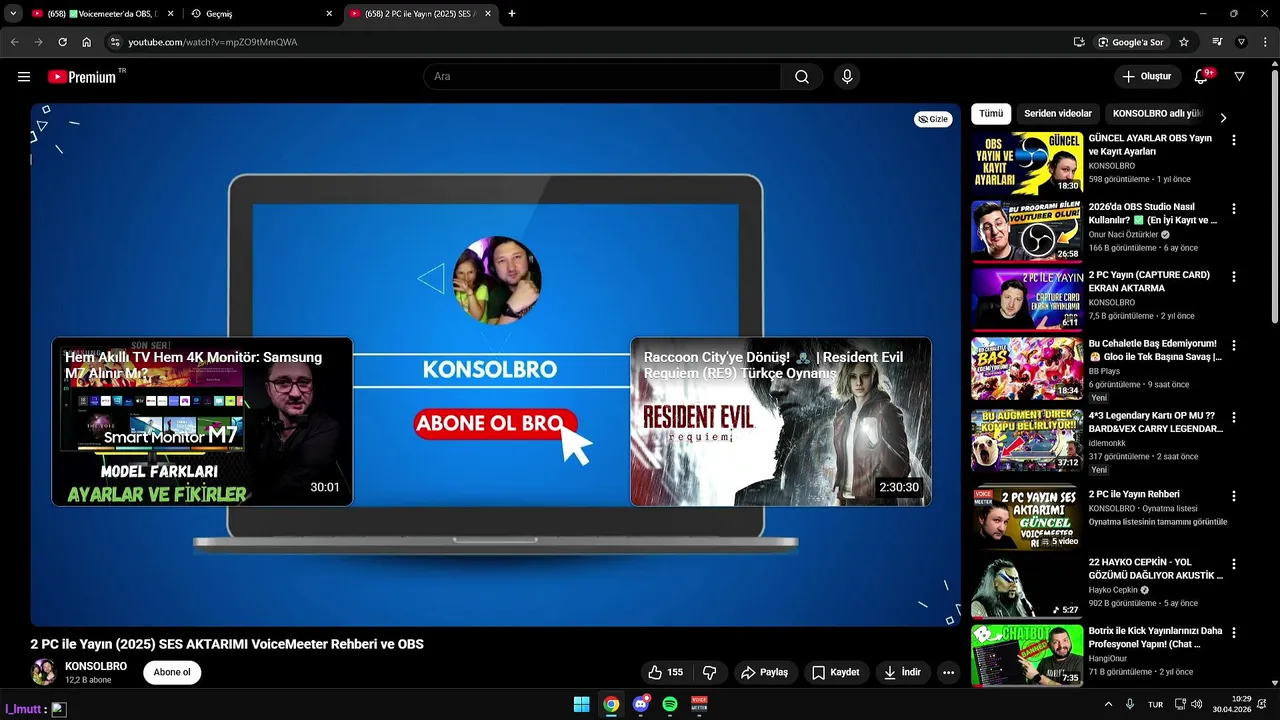This screenshot has width=1280, height=720.
Task: Open the Windows Start menu
Action: pos(581,705)
